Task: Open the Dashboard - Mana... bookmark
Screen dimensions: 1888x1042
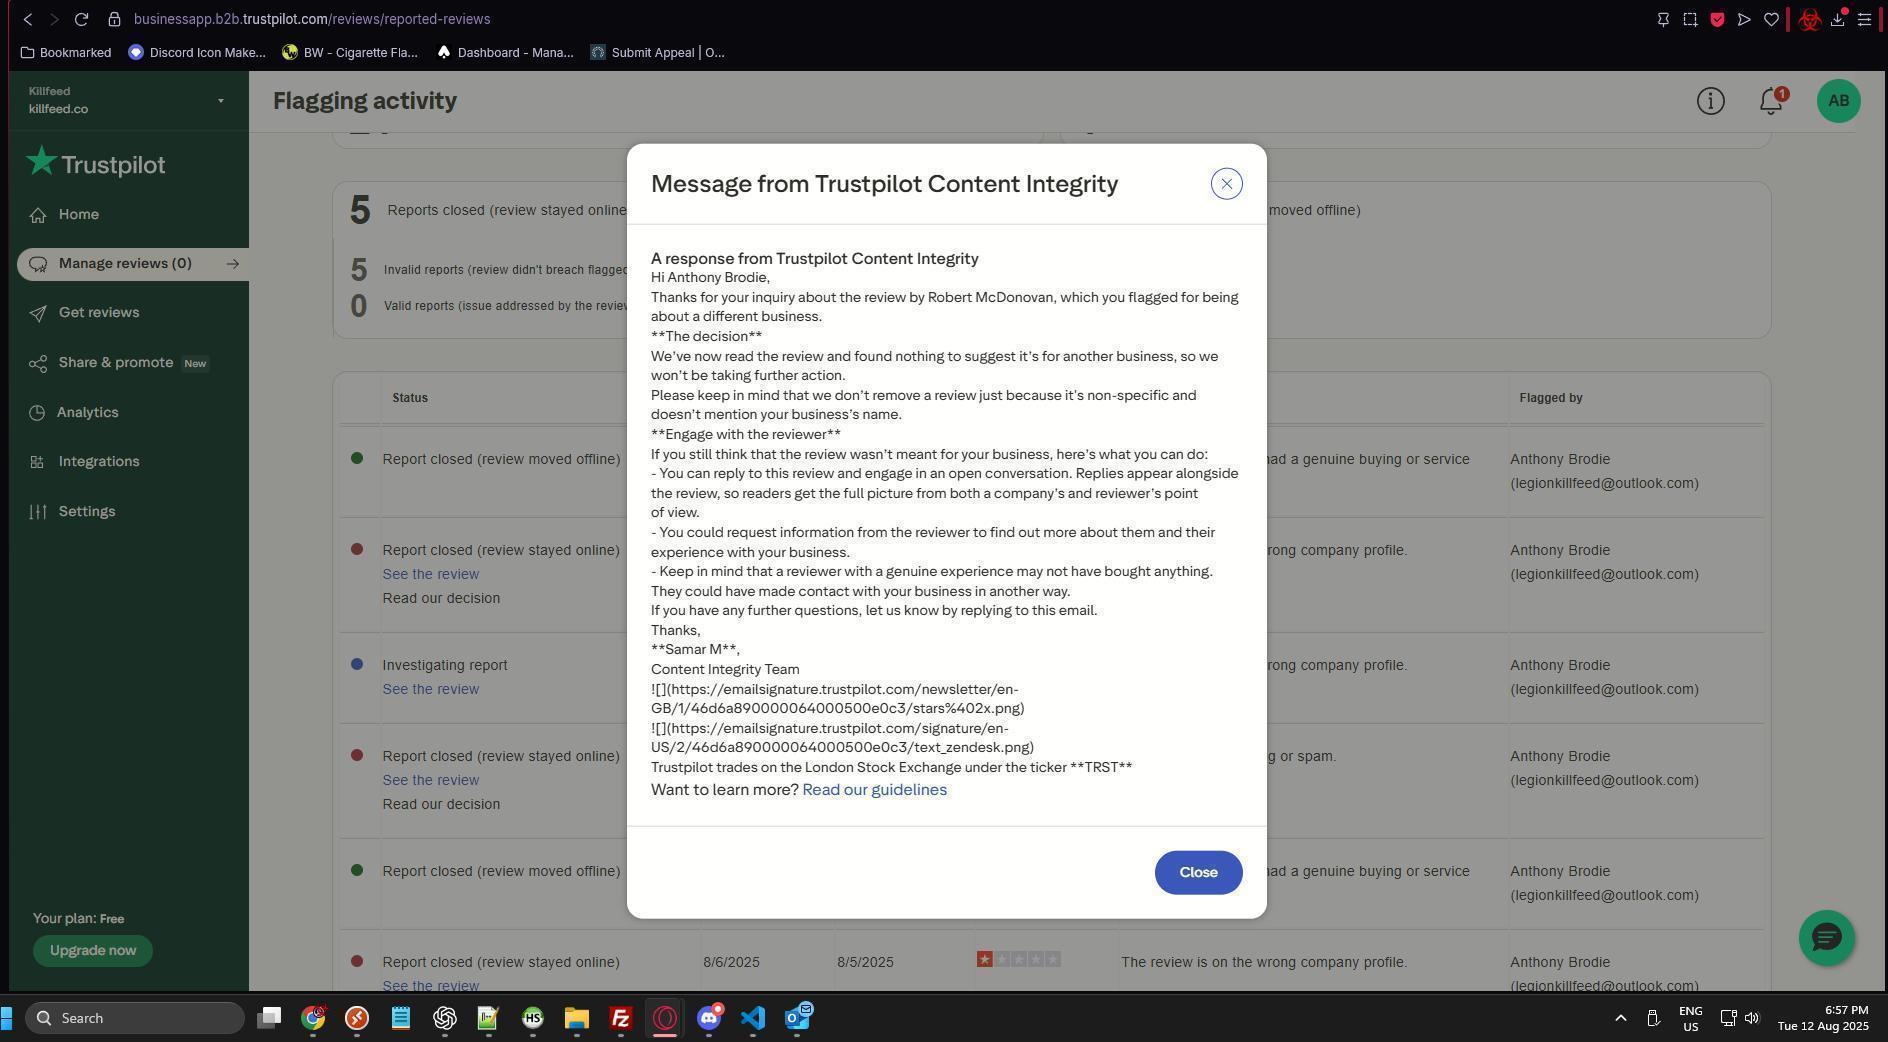Action: [x=505, y=53]
